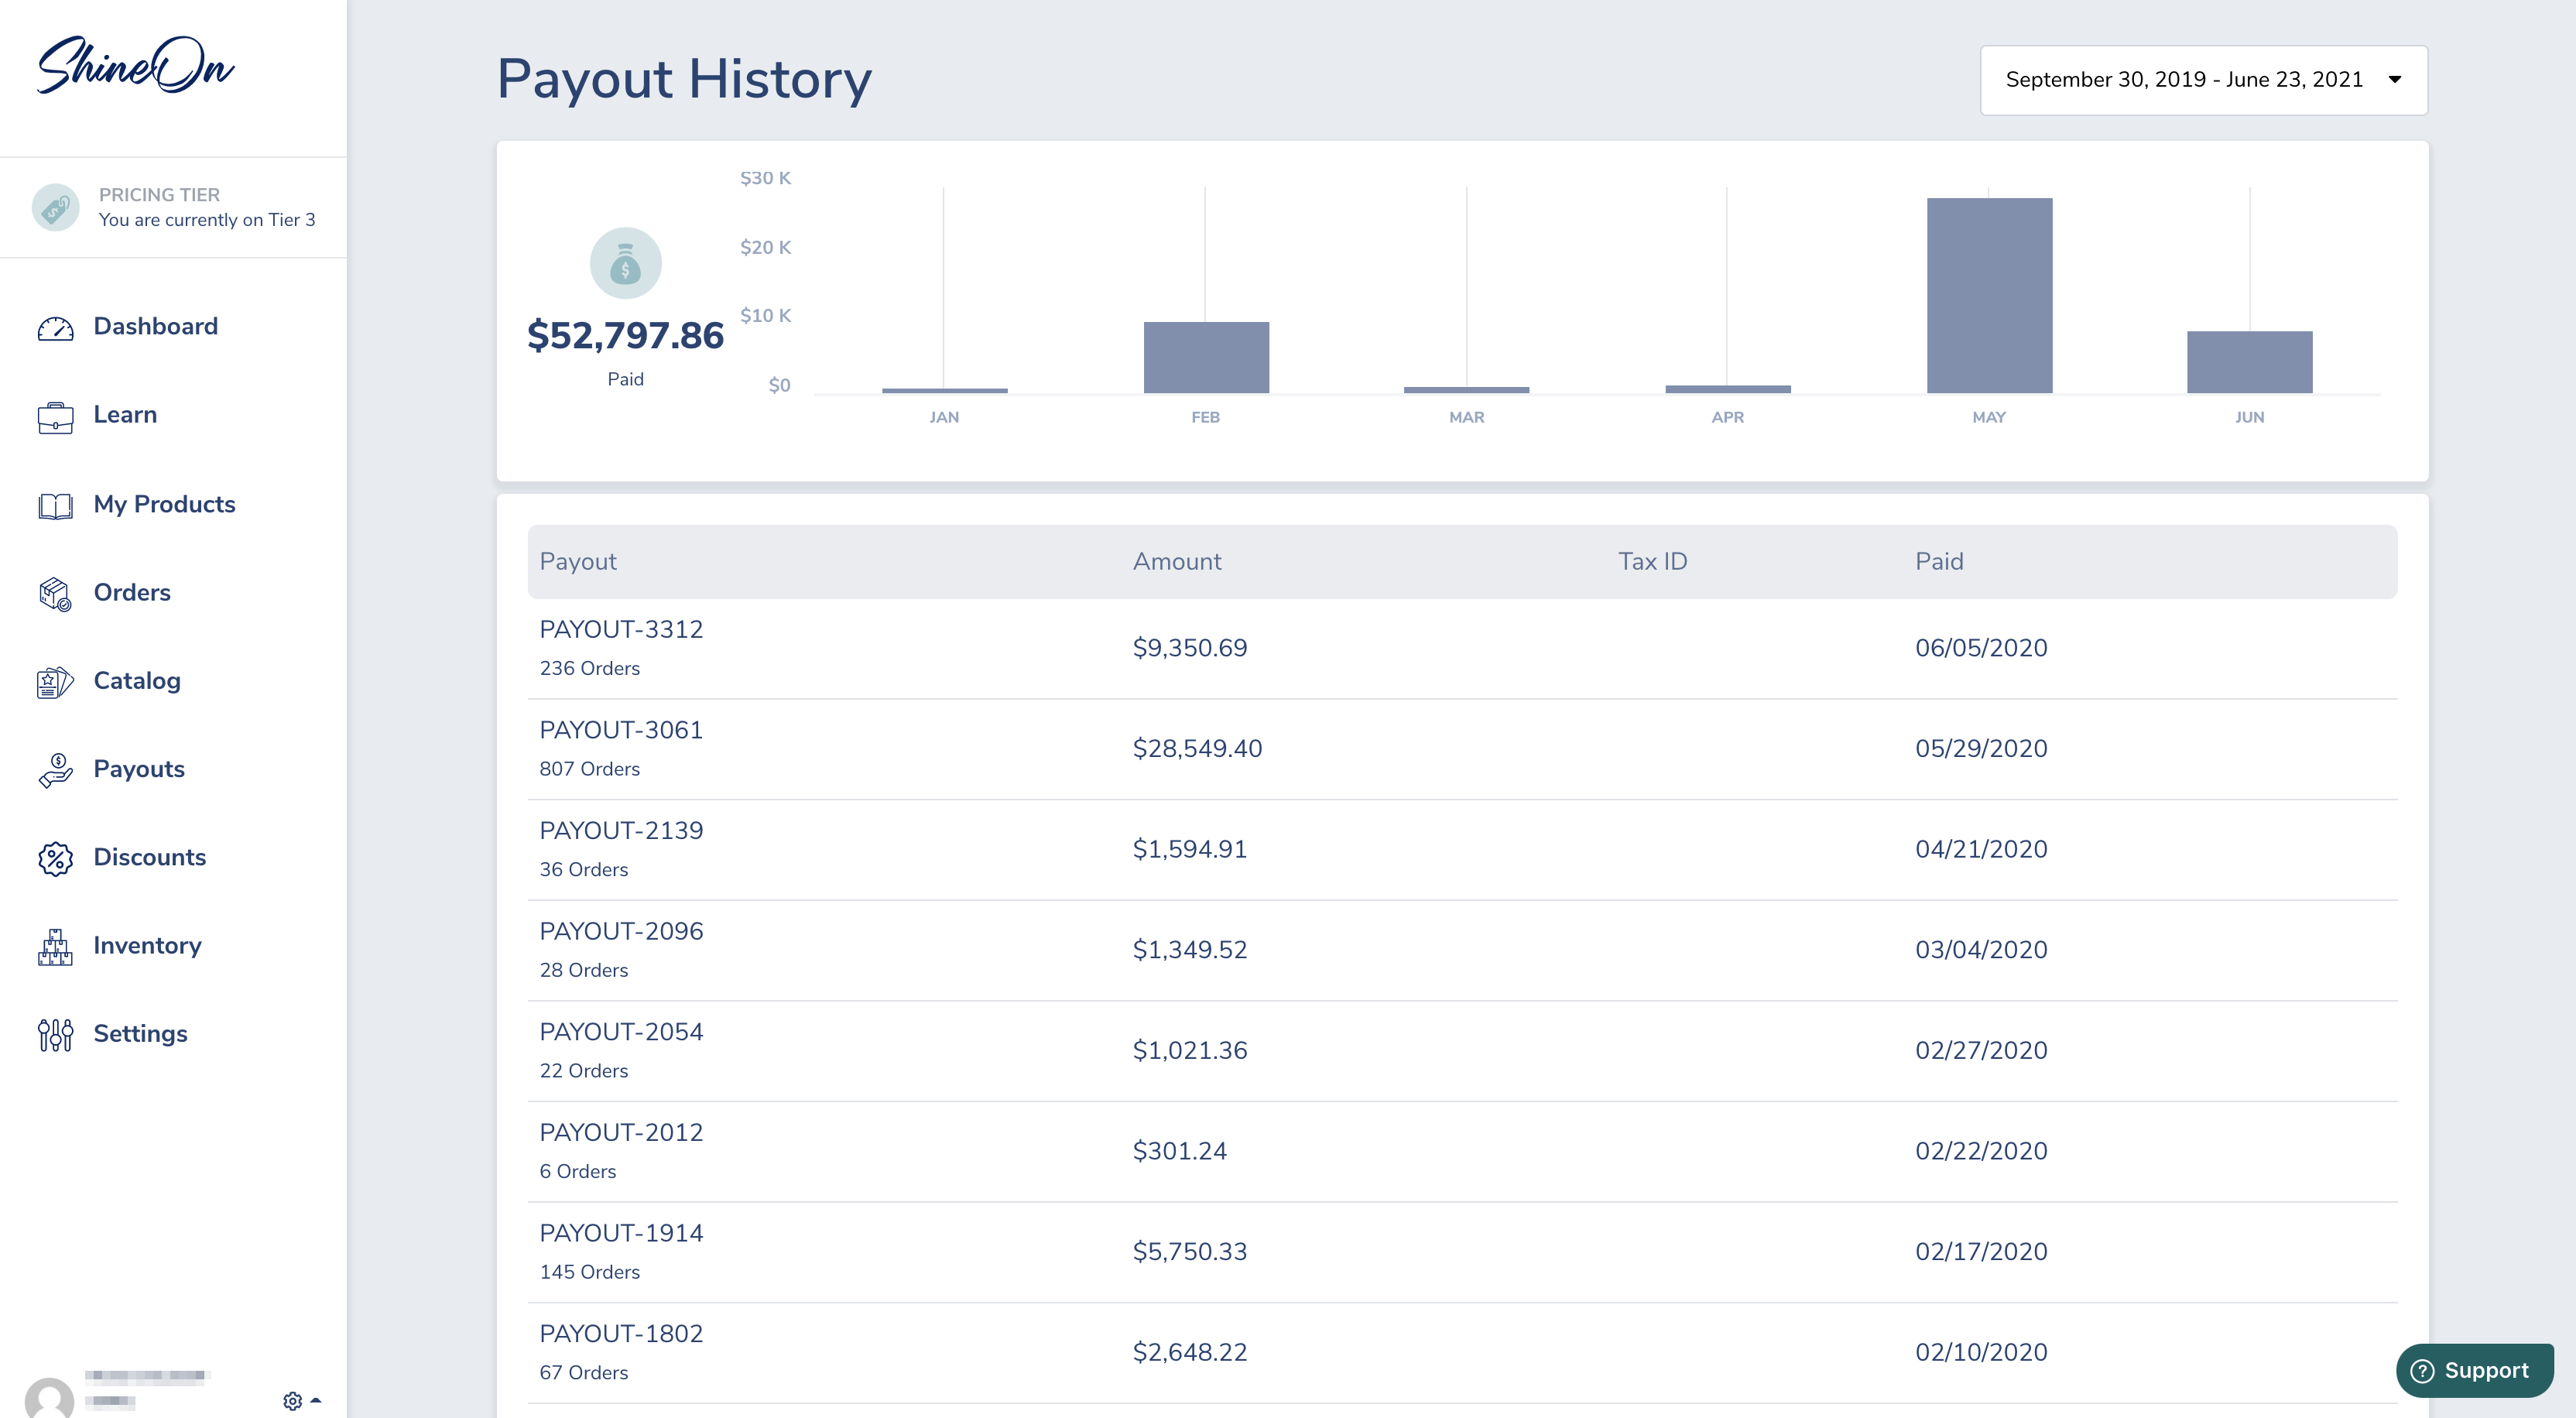Click the money bag icon above the paid total
Viewport: 2576px width, 1418px height.
[x=625, y=262]
